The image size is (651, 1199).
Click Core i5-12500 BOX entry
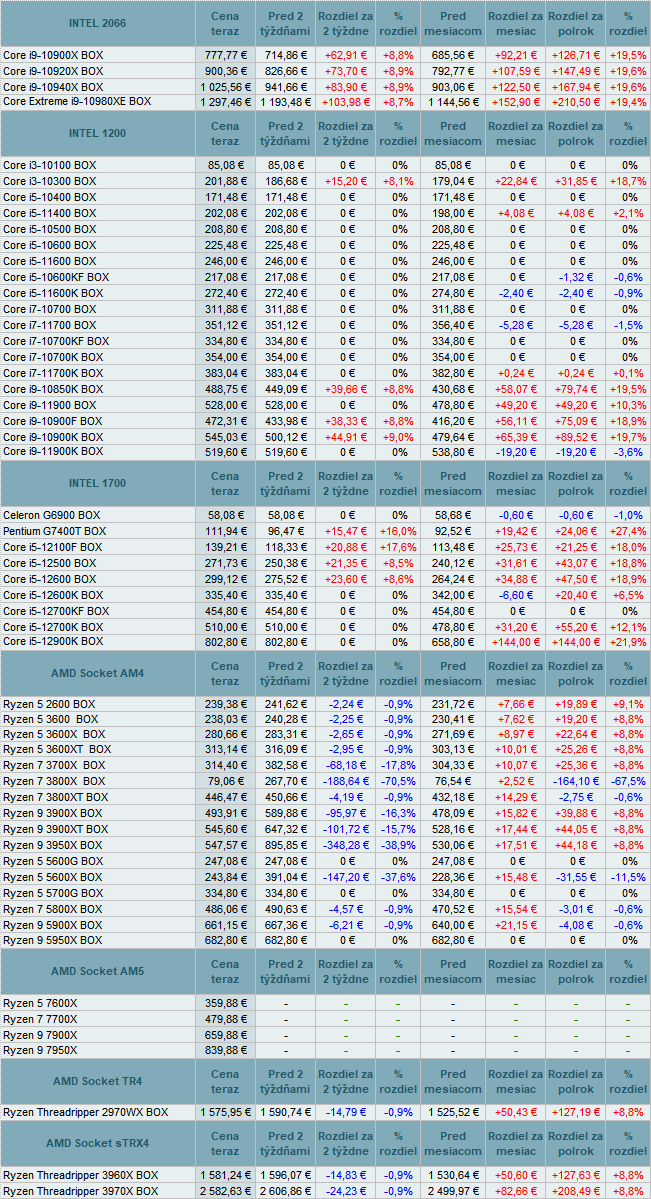50,564
